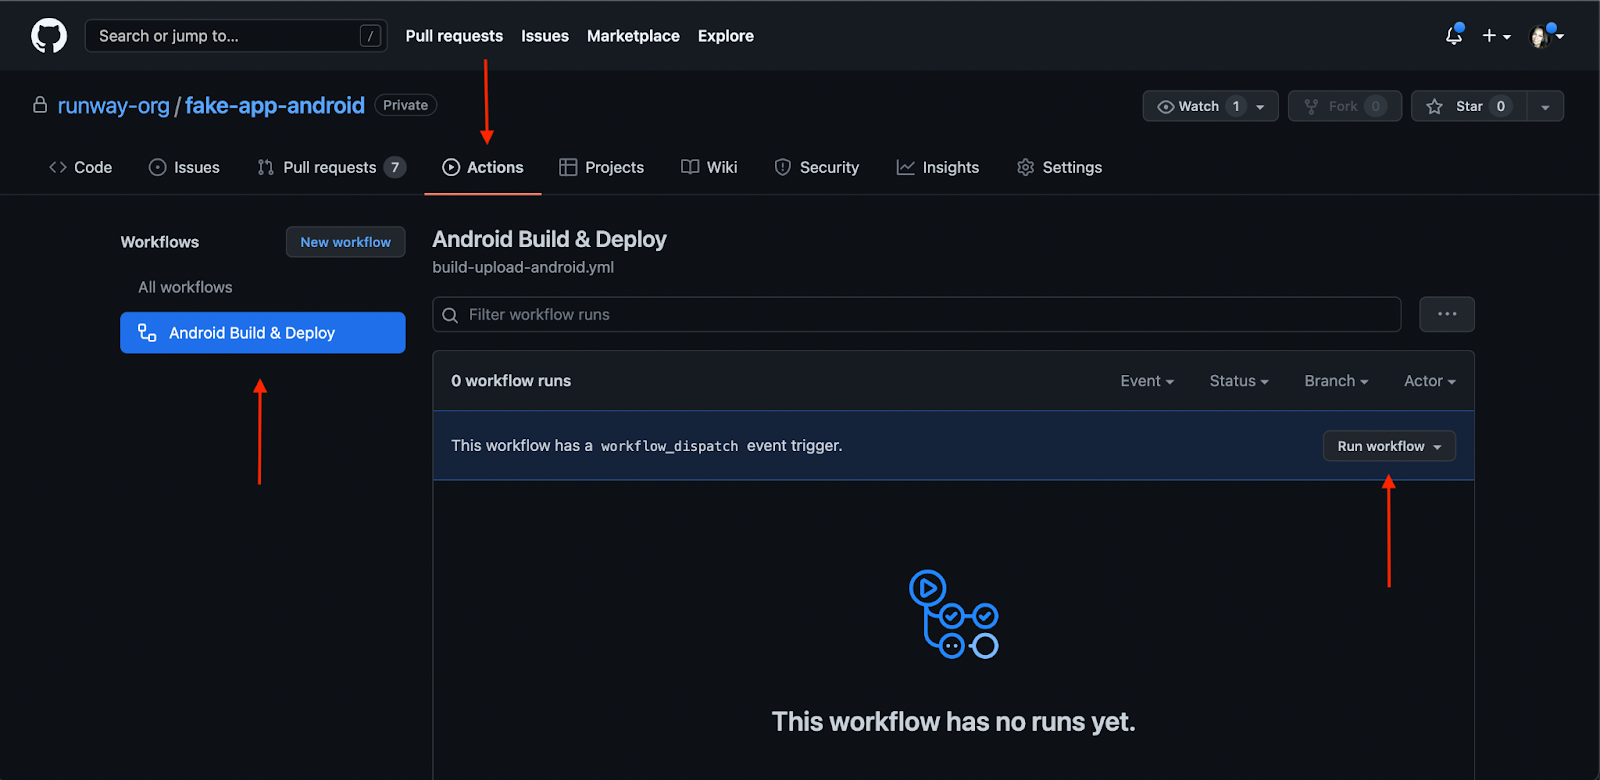Click the New workflow button

[346, 242]
